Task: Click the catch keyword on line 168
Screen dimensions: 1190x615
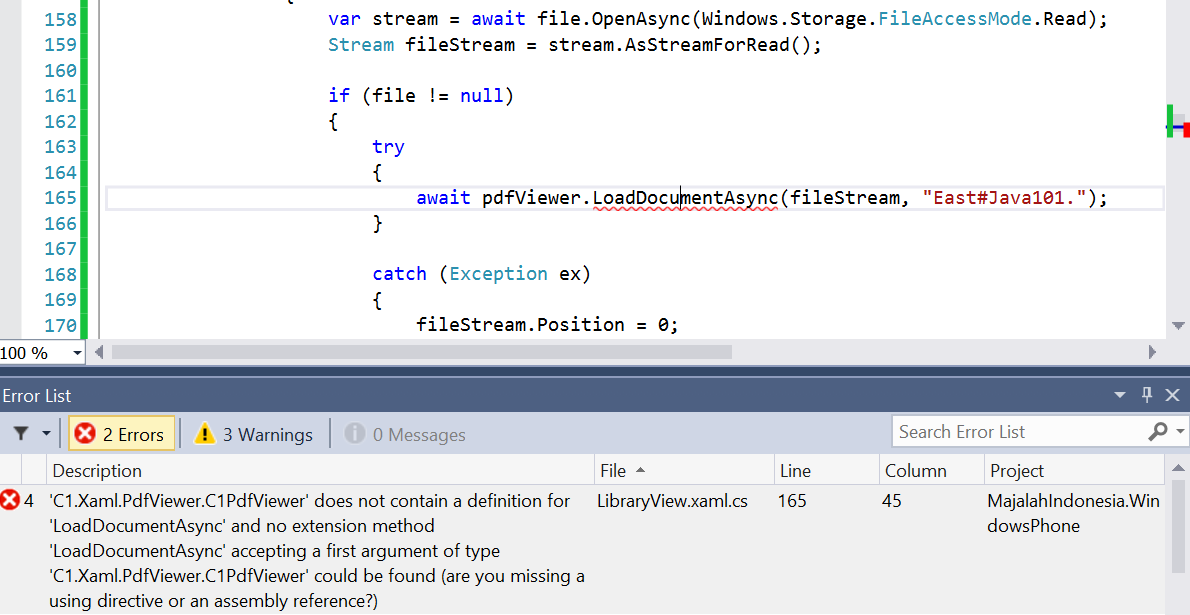Action: click(x=399, y=274)
